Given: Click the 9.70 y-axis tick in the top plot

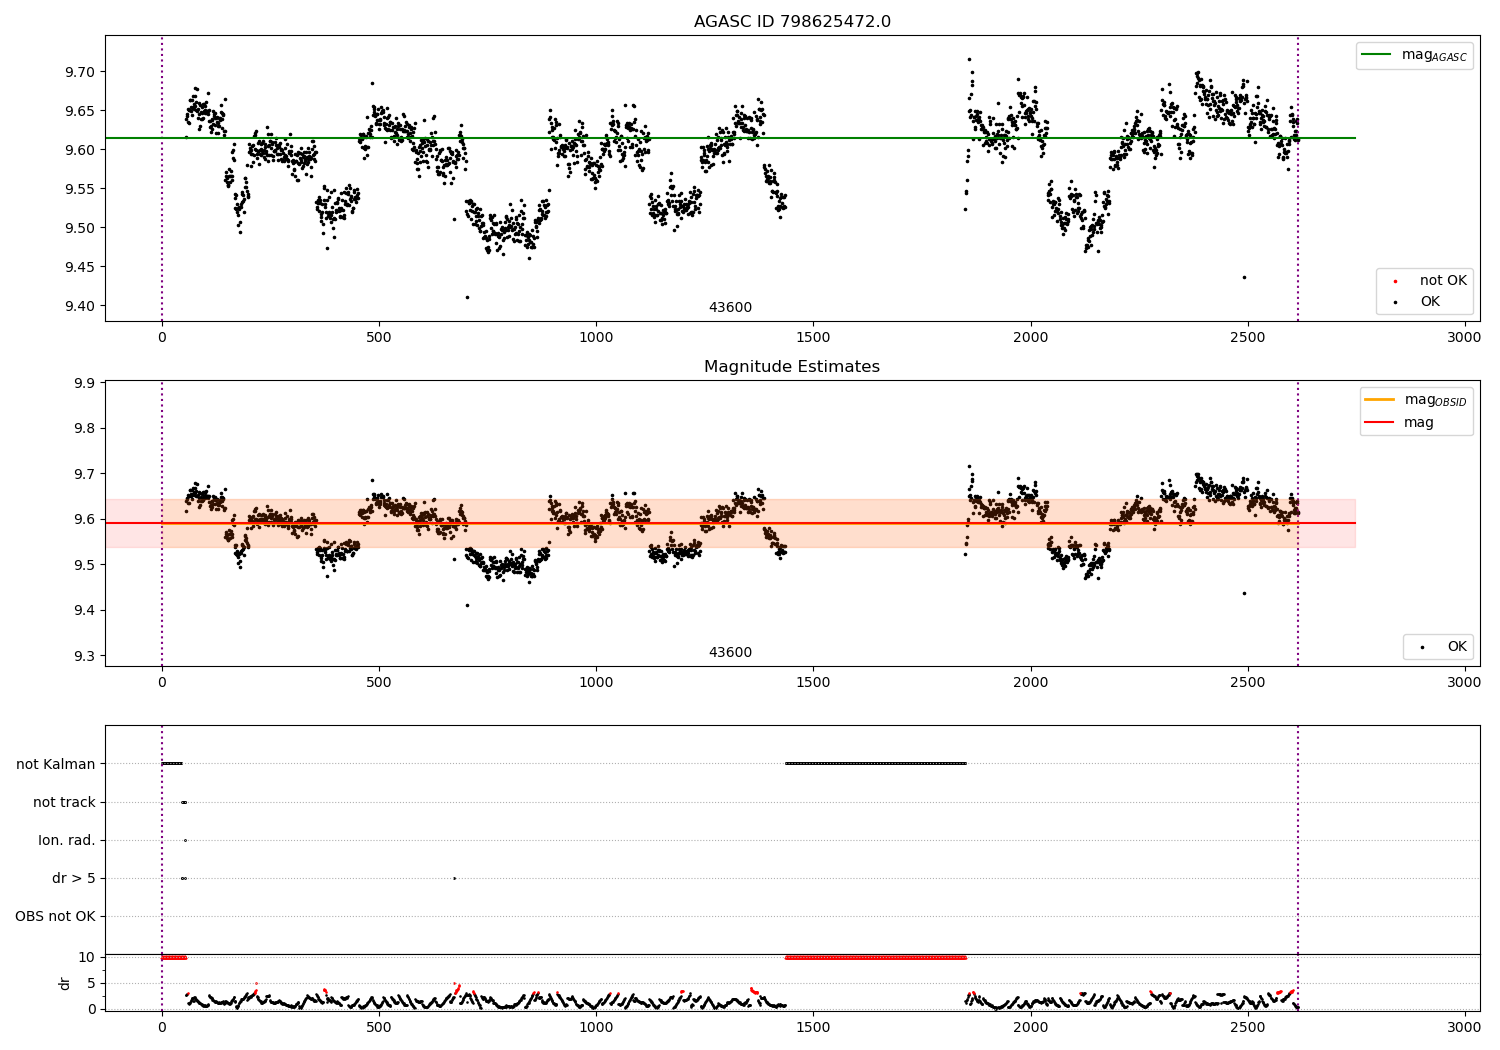Looking at the screenshot, I should tap(81, 72).
